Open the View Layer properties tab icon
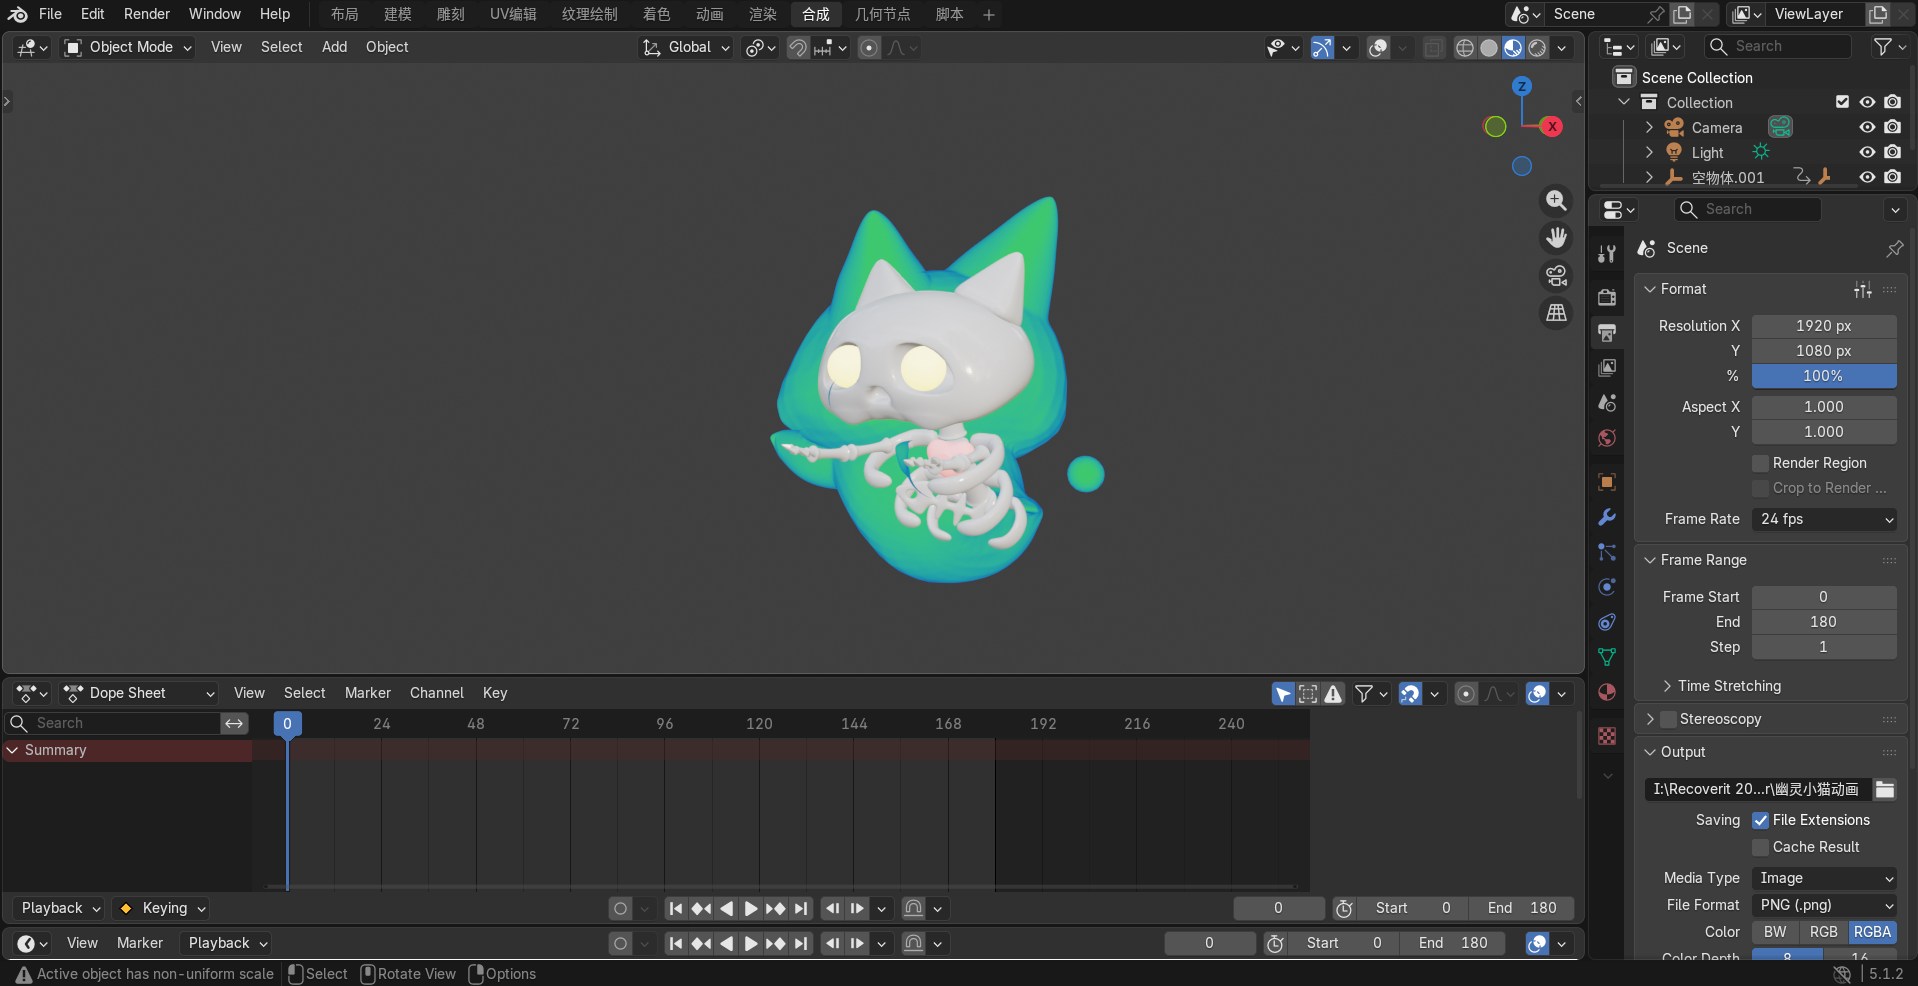Viewport: 1918px width, 986px height. coord(1607,367)
